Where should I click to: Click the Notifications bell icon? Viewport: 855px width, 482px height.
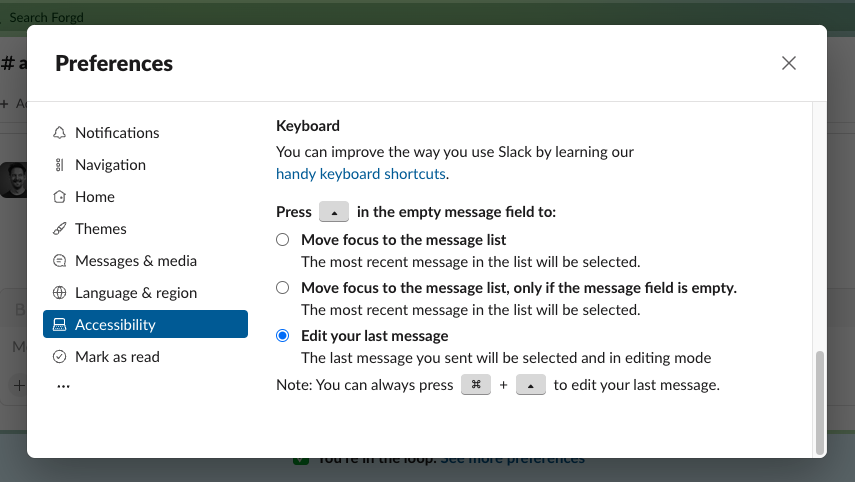pos(59,132)
